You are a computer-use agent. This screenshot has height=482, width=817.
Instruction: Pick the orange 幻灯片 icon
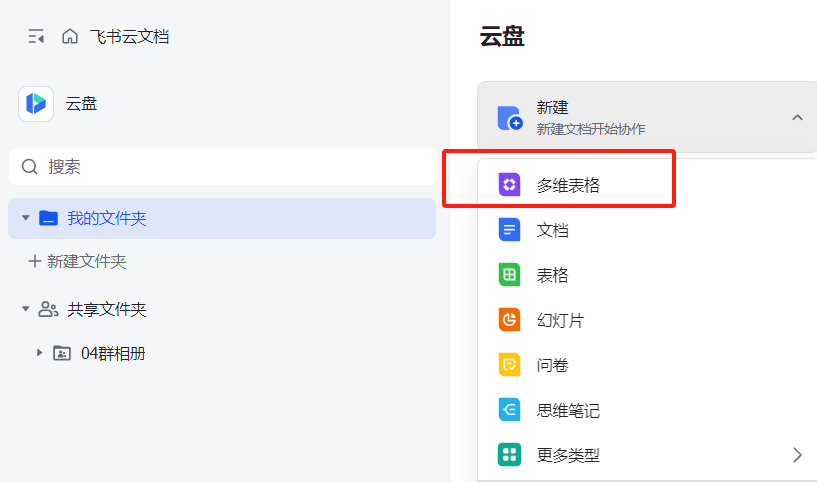[x=510, y=320]
